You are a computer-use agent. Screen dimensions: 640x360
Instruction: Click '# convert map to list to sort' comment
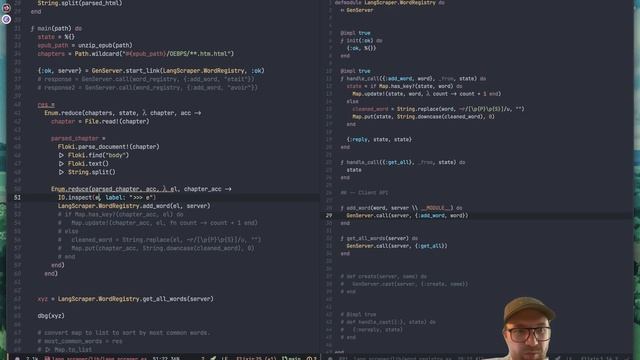124,333
